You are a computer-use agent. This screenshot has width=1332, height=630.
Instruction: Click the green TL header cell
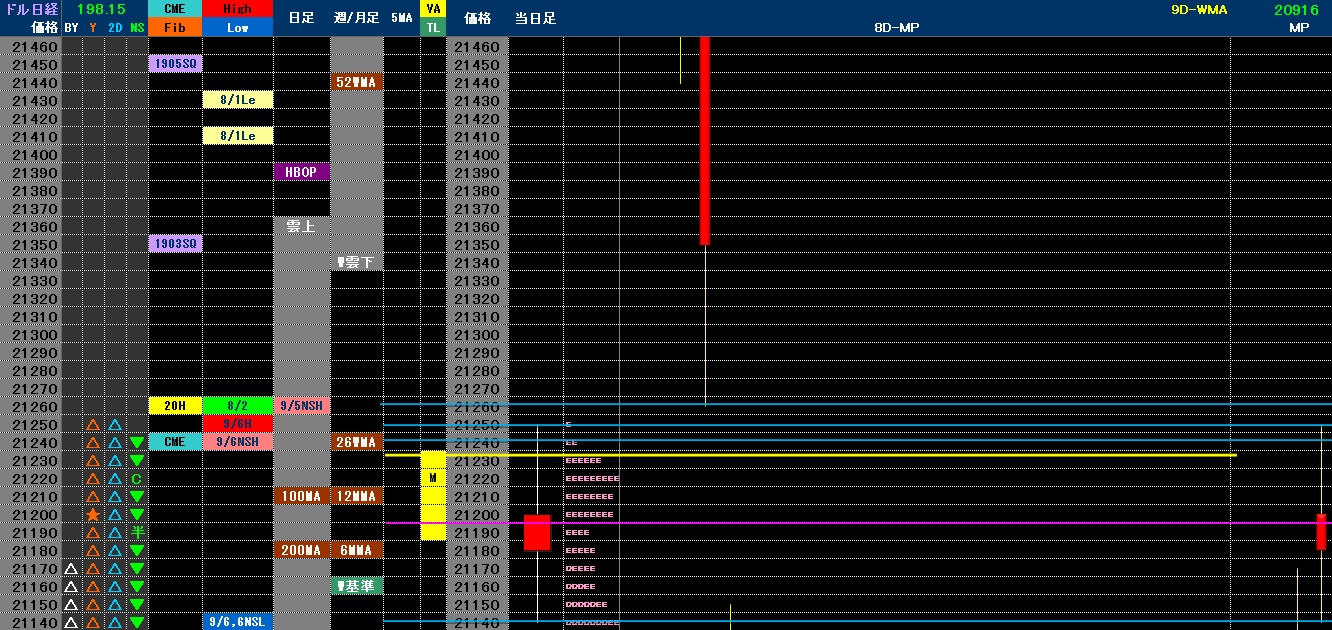tap(433, 28)
